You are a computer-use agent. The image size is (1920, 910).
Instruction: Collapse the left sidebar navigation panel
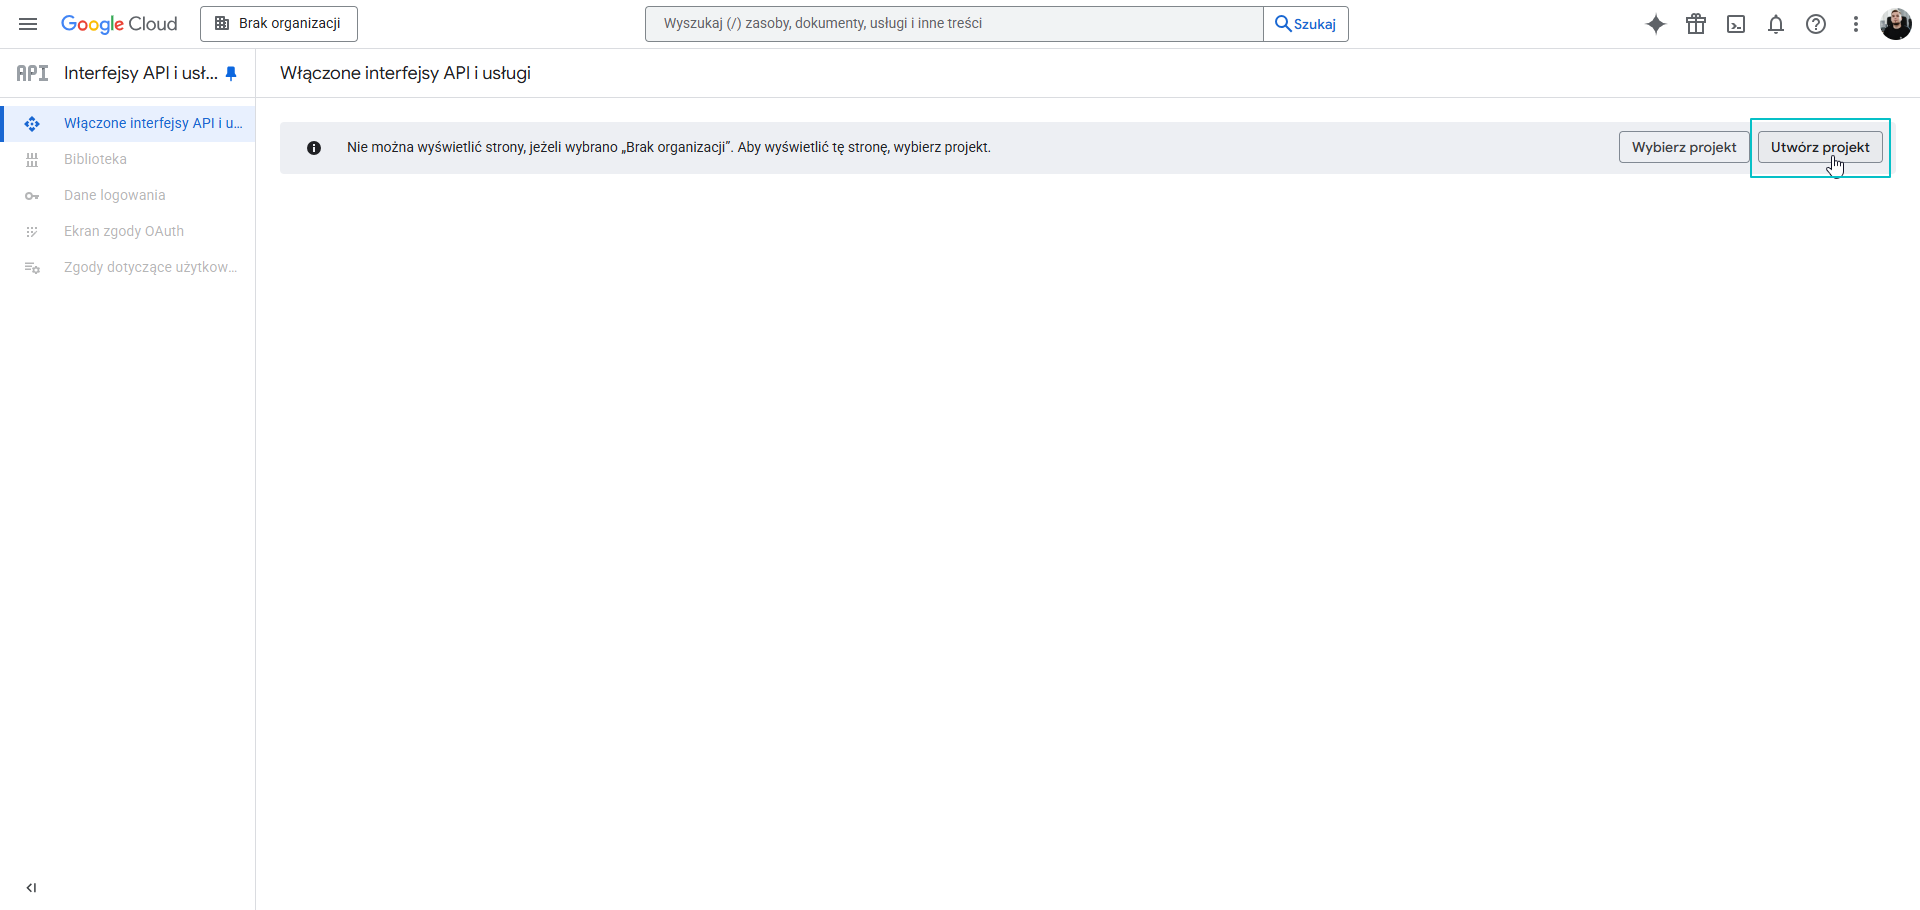[x=31, y=887]
